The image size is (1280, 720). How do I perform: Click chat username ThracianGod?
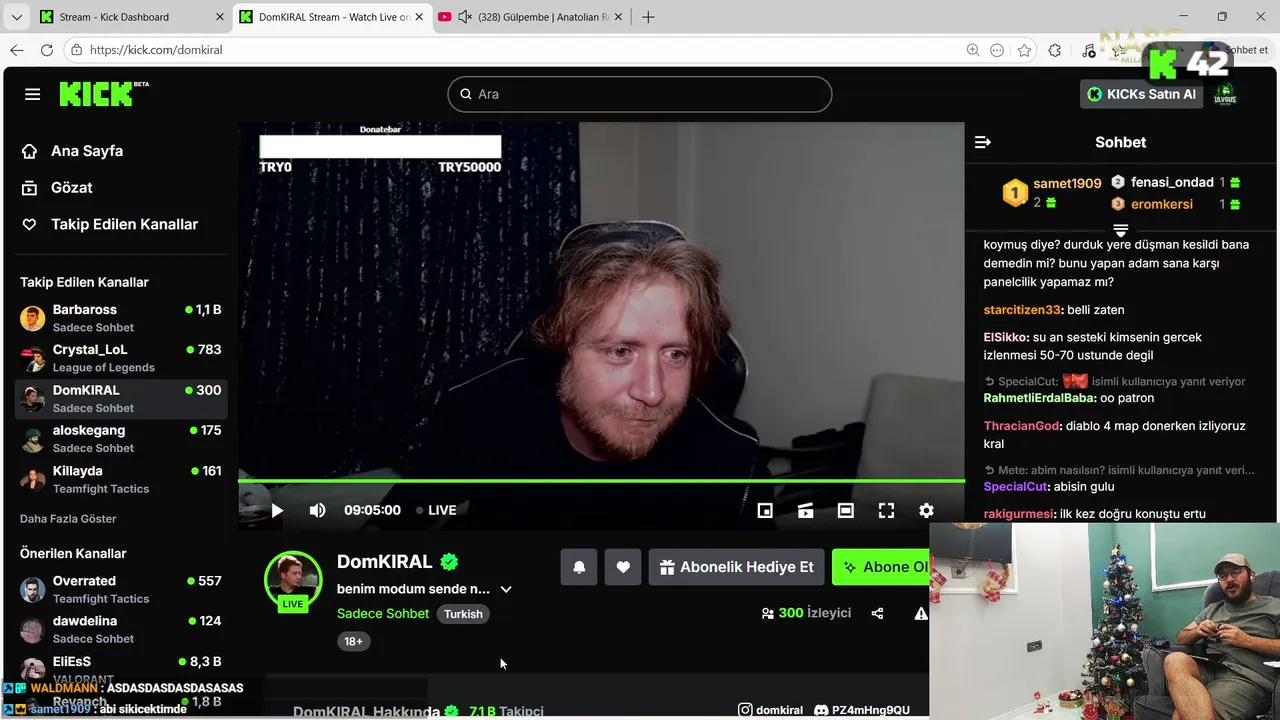tap(1021, 426)
